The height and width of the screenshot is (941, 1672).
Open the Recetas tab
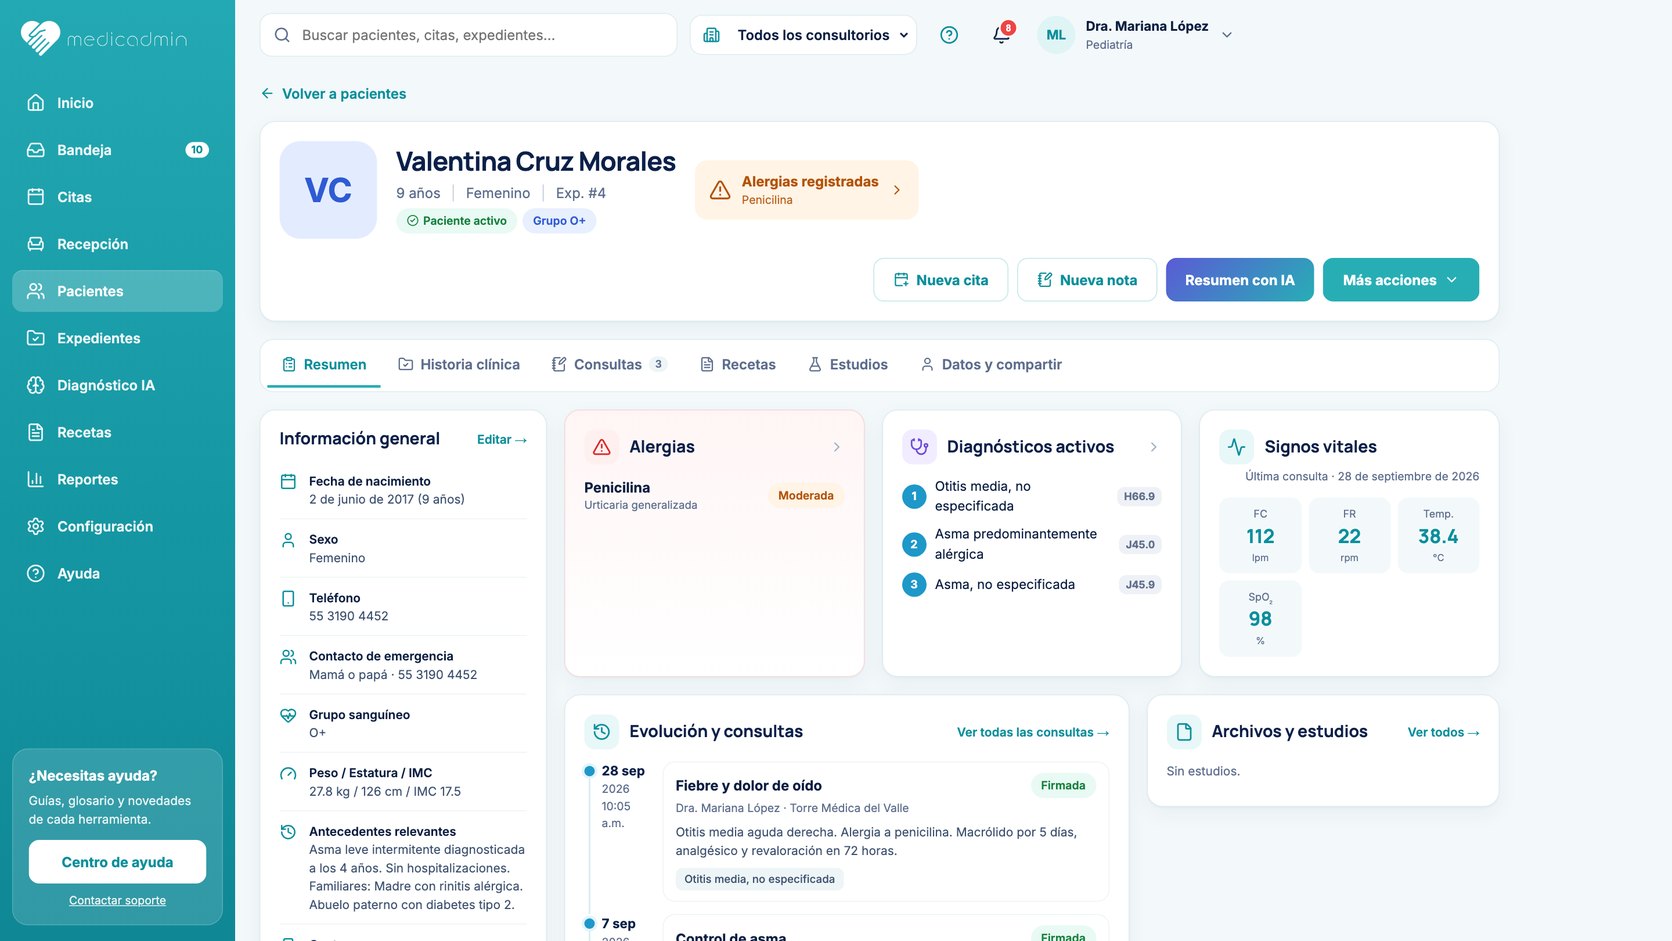click(737, 364)
